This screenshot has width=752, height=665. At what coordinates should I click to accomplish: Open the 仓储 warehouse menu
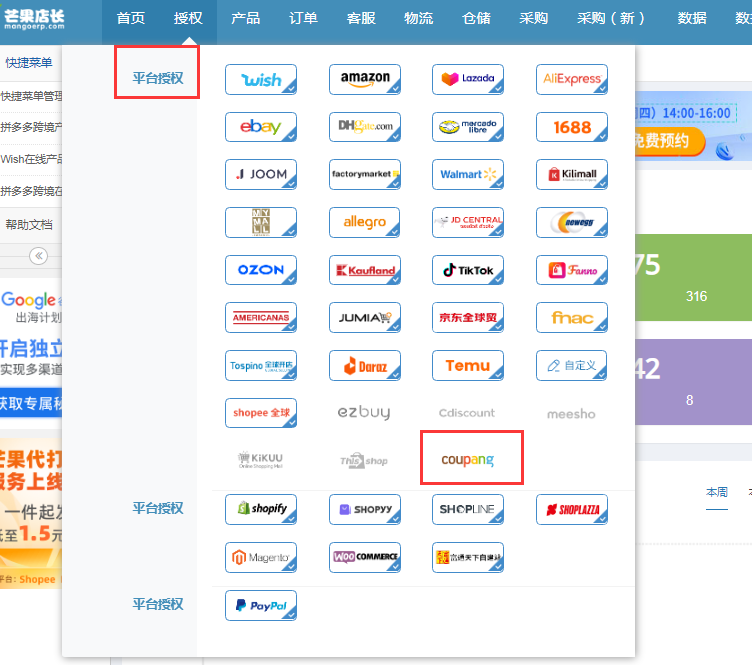[x=476, y=18]
